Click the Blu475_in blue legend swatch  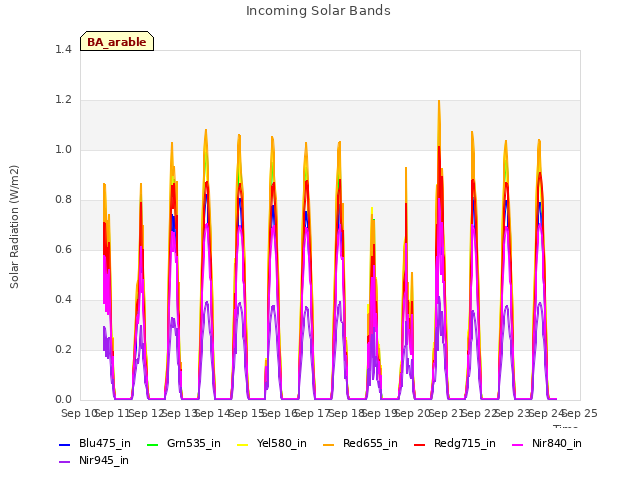click(65, 444)
